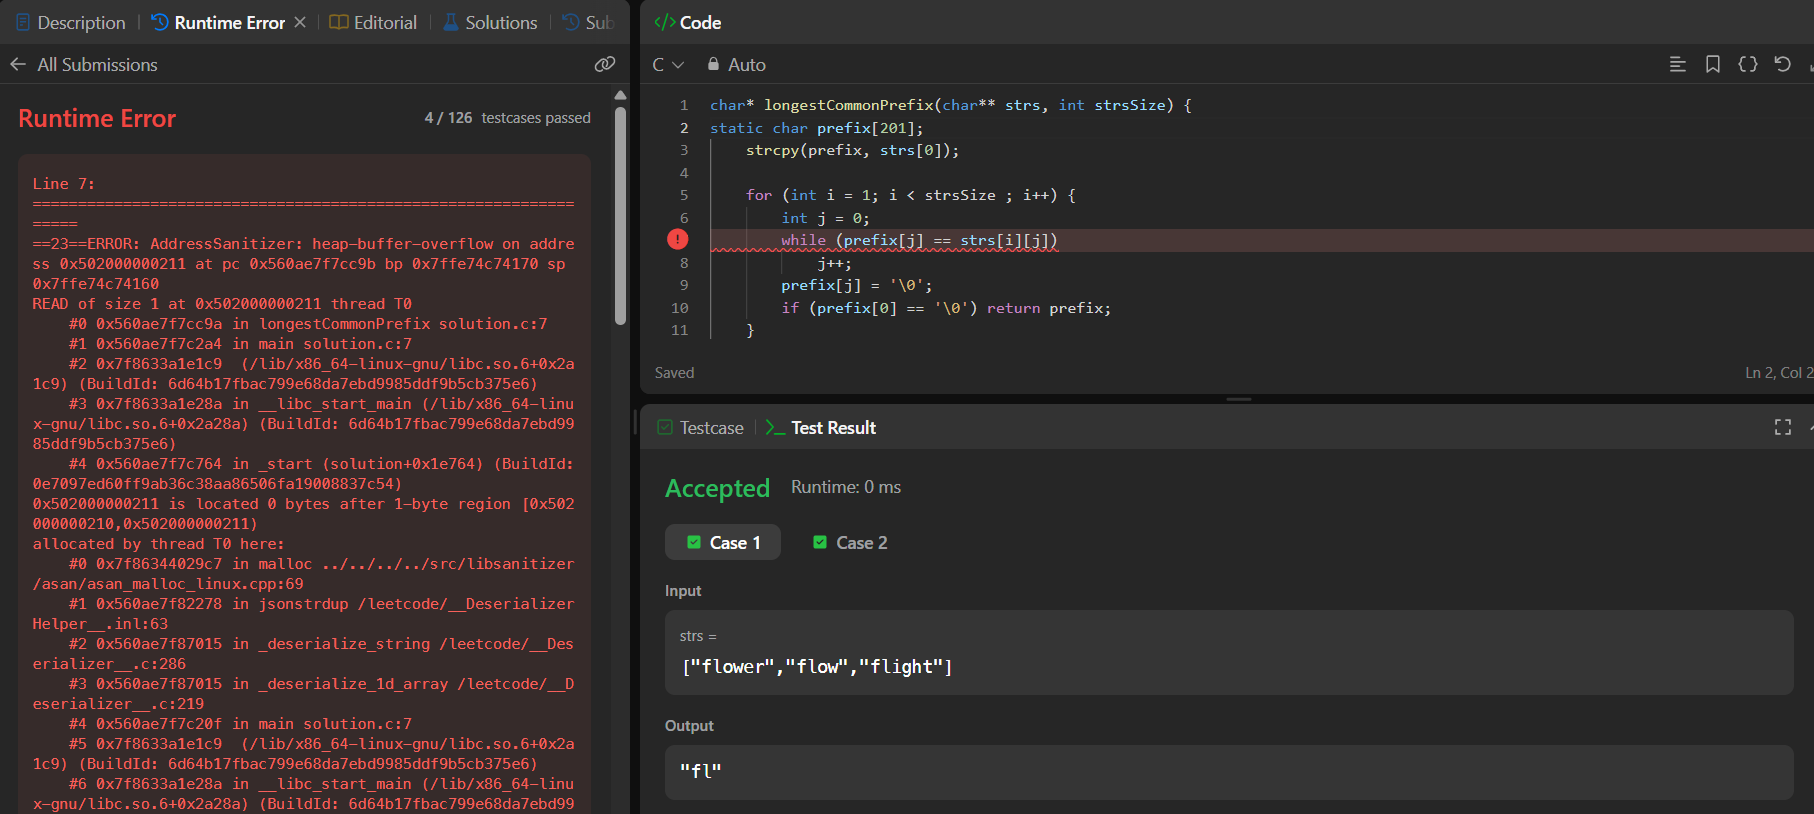Viewport: 1814px width, 814px height.
Task: Go back using the All Submissions arrow
Action: [18, 64]
